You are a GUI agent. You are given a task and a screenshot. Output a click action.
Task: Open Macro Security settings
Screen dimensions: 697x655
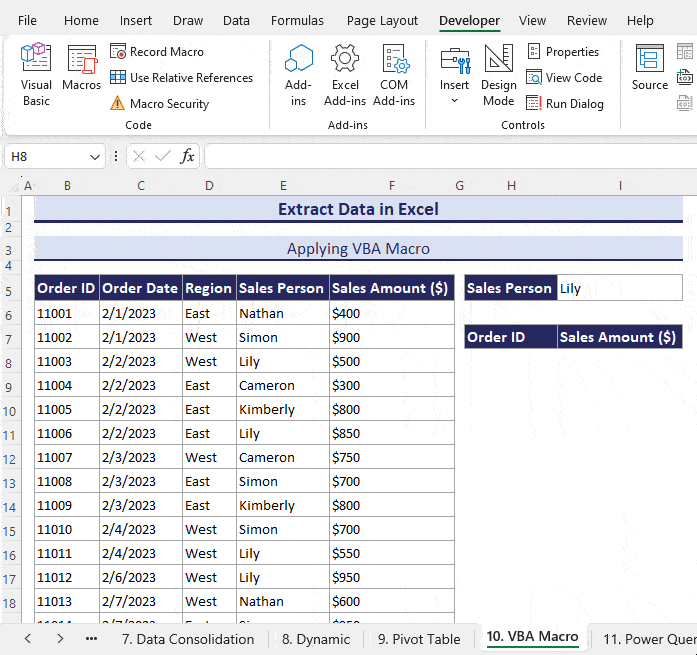pyautogui.click(x=160, y=104)
